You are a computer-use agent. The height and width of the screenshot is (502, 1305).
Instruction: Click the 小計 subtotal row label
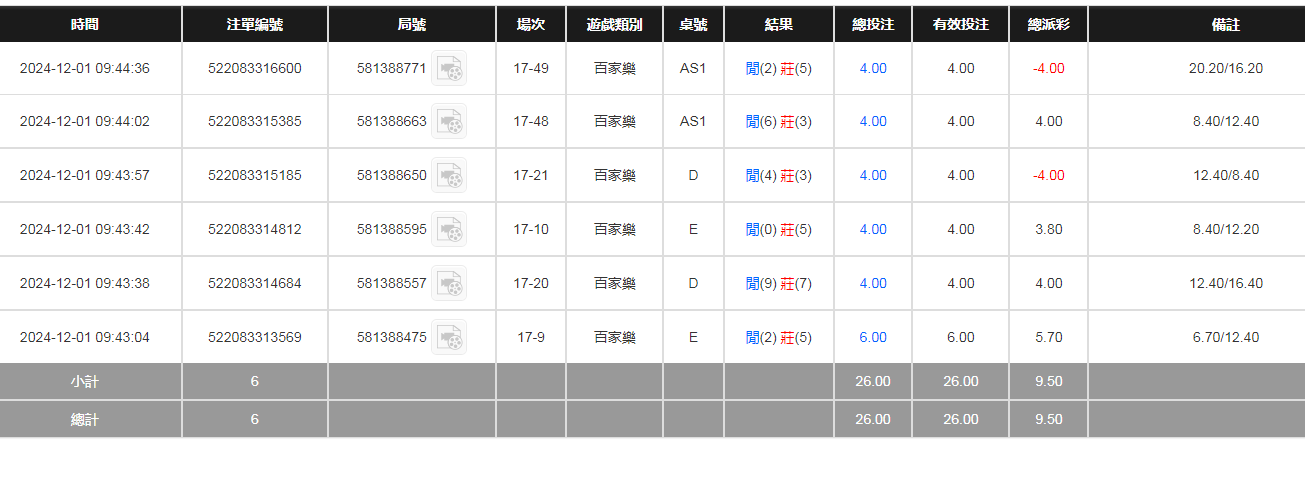coord(85,382)
